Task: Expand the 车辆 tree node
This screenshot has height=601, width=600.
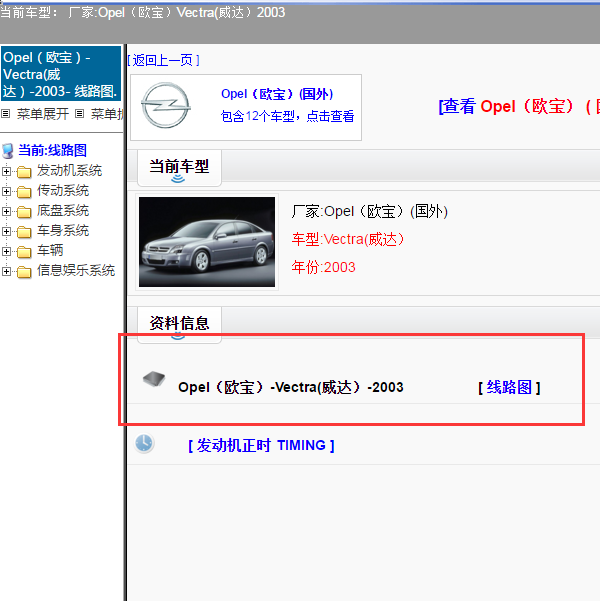Action: (x=6, y=251)
